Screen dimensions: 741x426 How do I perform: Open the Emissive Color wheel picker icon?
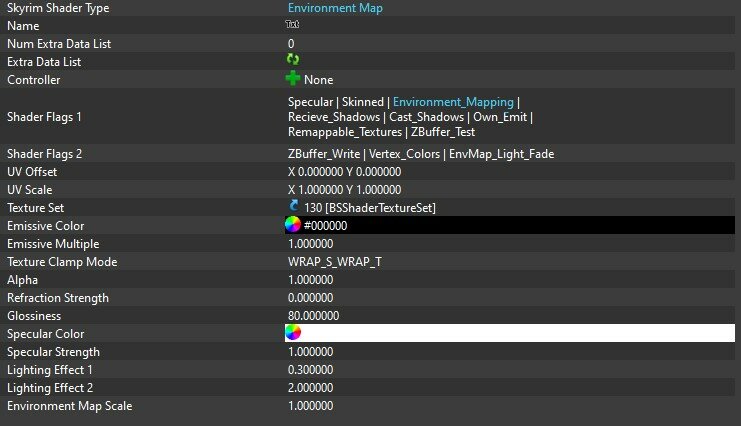(293, 224)
